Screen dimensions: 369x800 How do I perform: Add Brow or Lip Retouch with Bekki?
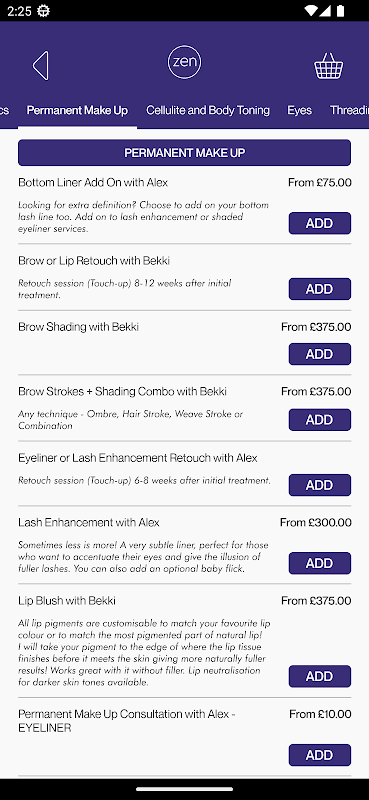(319, 289)
